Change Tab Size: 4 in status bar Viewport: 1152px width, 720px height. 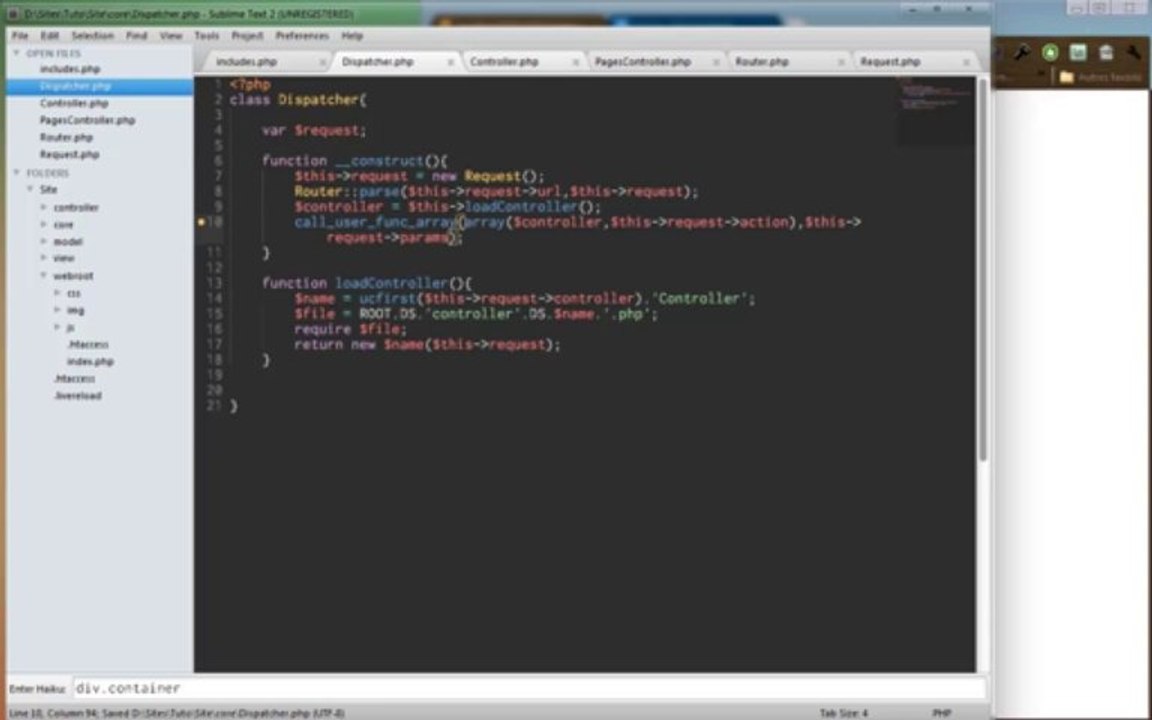coord(844,713)
